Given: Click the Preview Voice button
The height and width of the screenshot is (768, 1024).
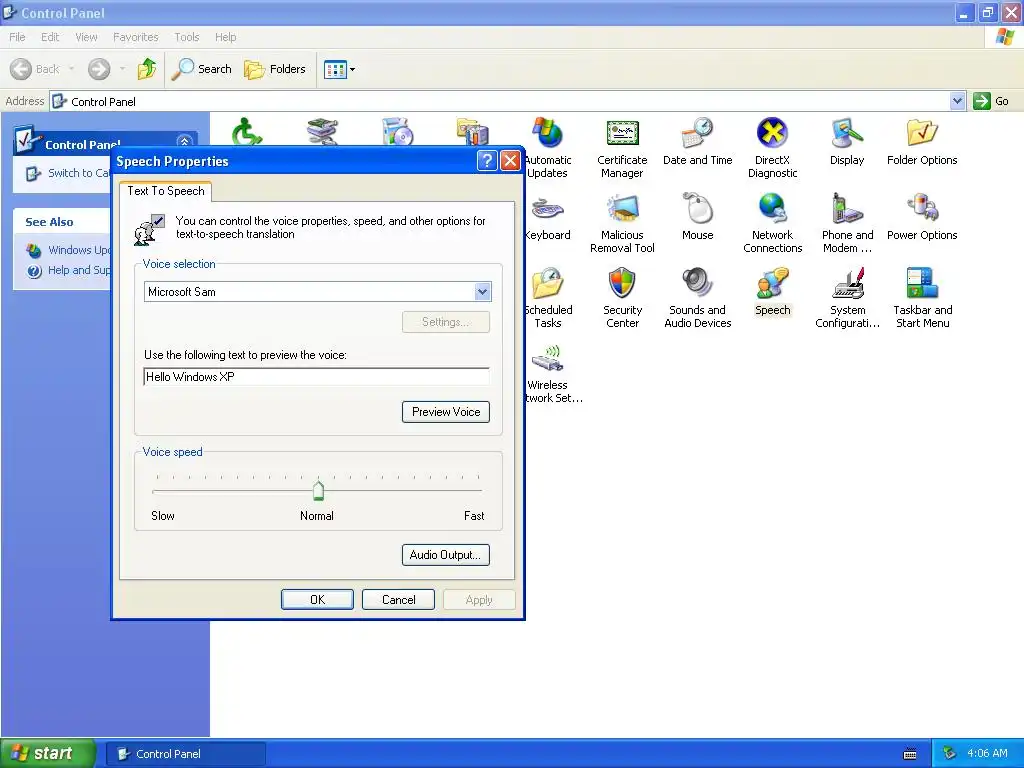Looking at the screenshot, I should 445,411.
